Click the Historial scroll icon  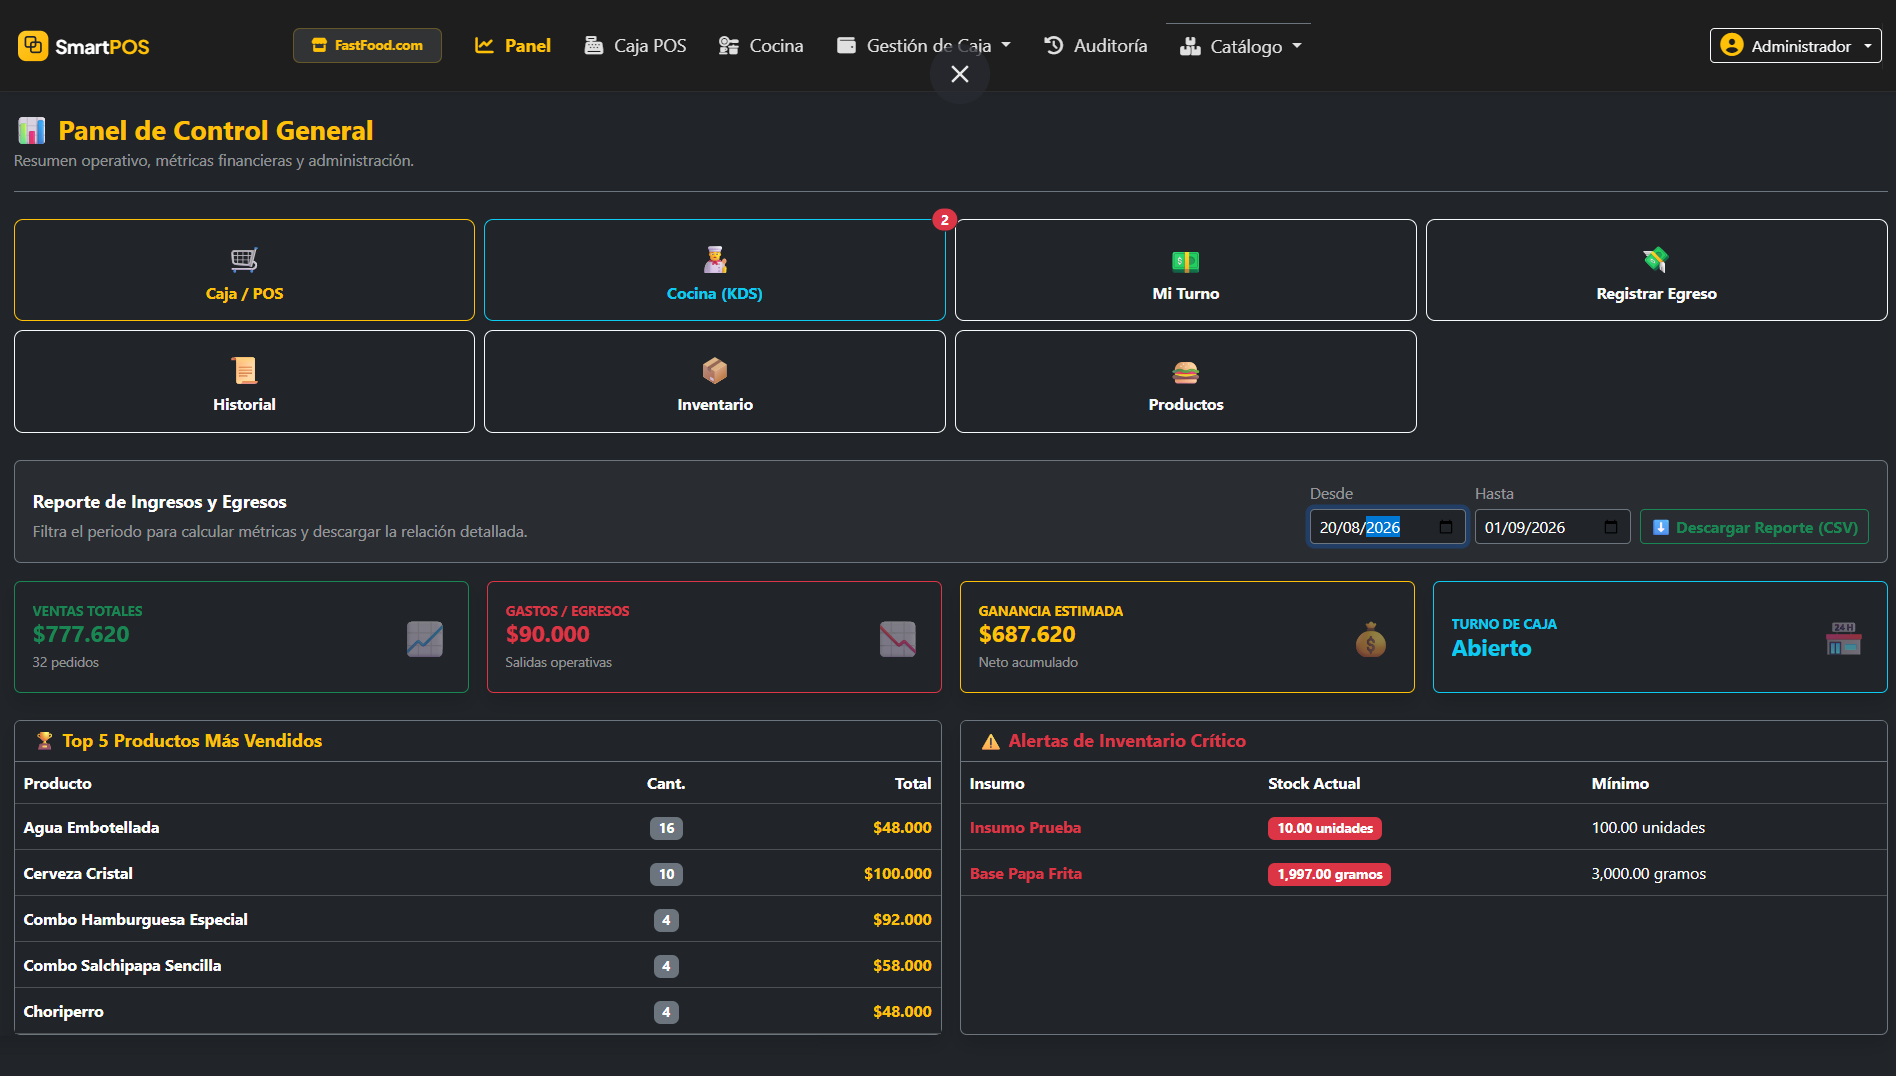pos(244,371)
